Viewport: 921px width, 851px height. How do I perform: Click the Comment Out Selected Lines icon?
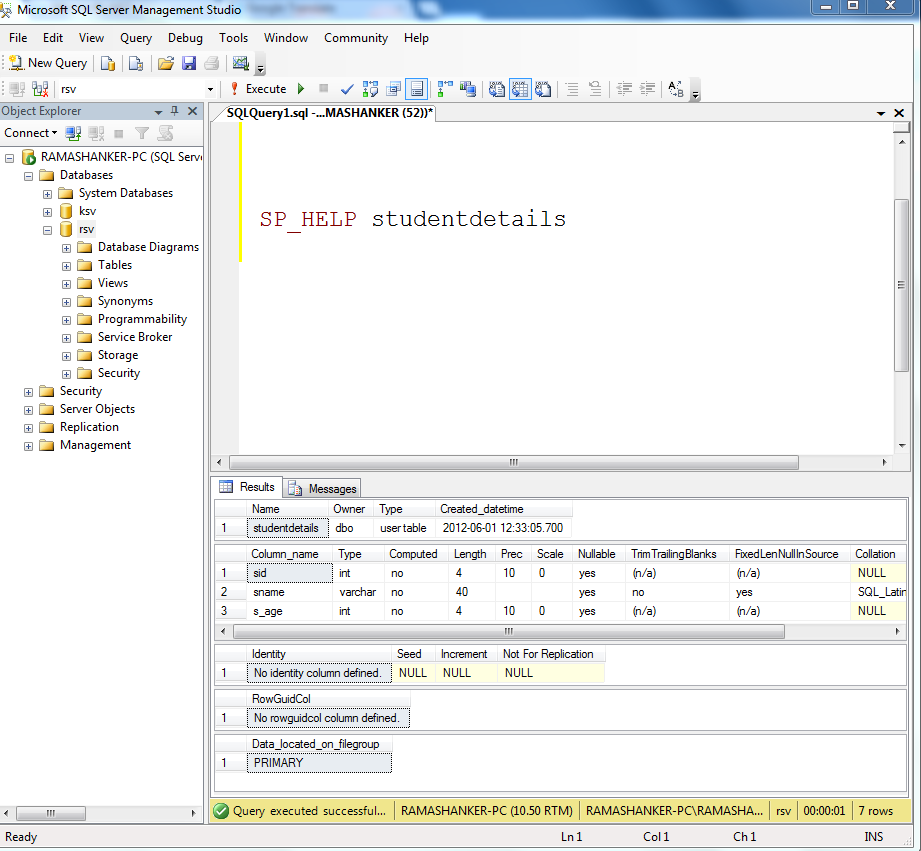coord(570,89)
